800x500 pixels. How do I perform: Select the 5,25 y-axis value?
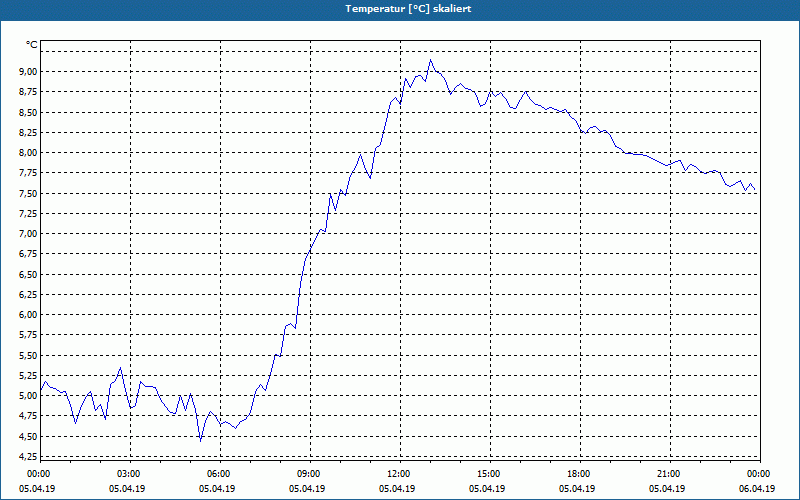tap(28, 376)
